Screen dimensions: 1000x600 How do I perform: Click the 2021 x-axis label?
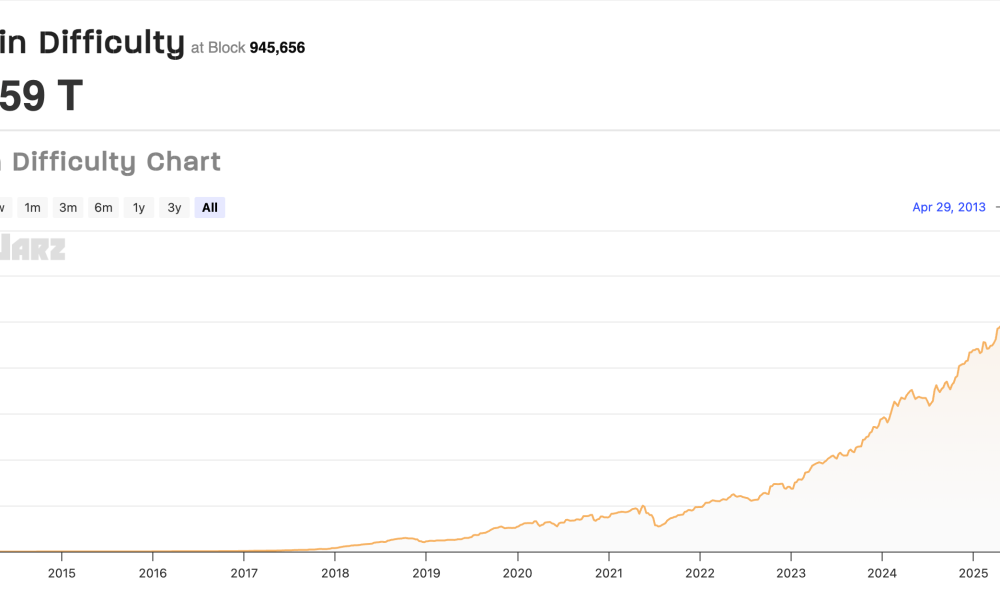pyautogui.click(x=608, y=573)
